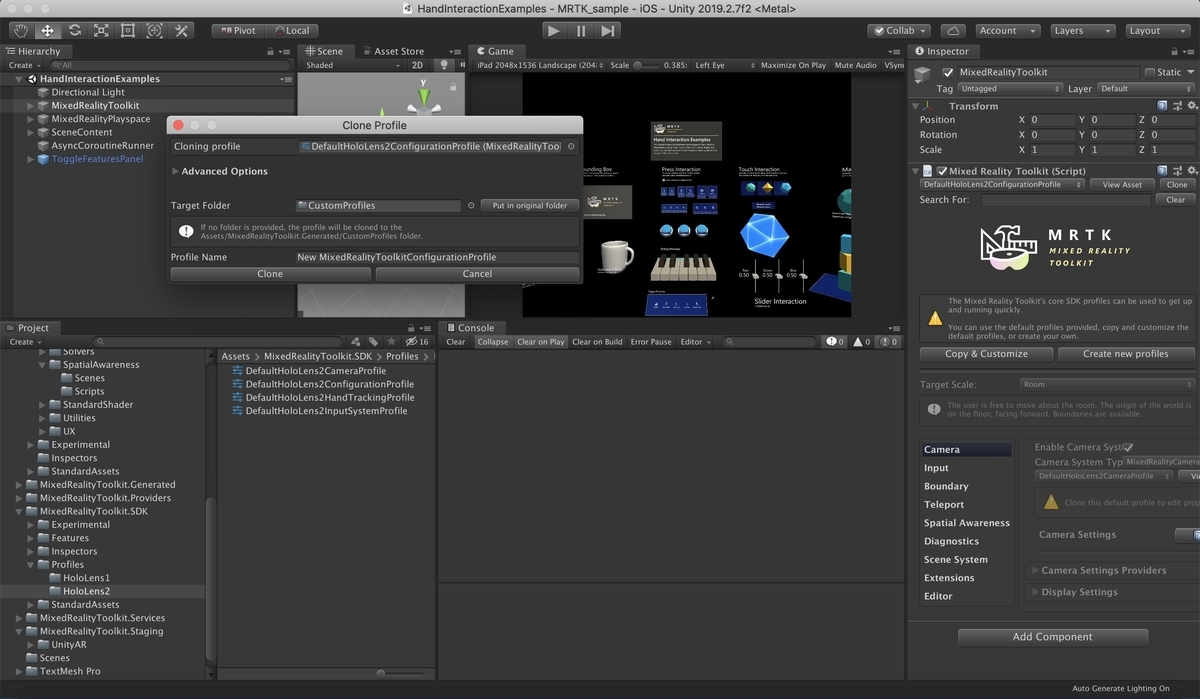
Task: Open the custom editor tools icon
Action: 181,31
